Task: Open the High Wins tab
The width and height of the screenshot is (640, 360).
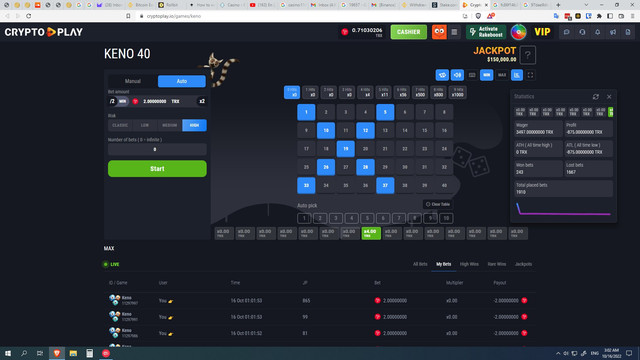Action: coord(469,264)
